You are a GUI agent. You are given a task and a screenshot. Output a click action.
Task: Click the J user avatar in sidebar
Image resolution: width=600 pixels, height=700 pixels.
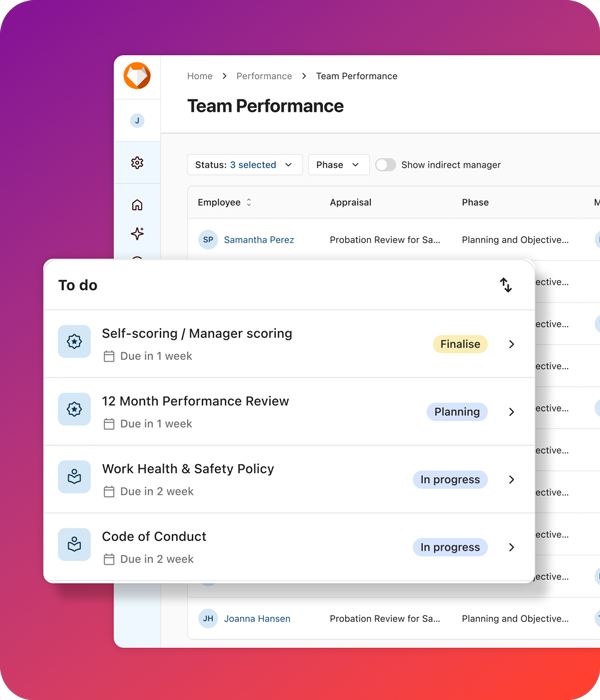point(137,121)
